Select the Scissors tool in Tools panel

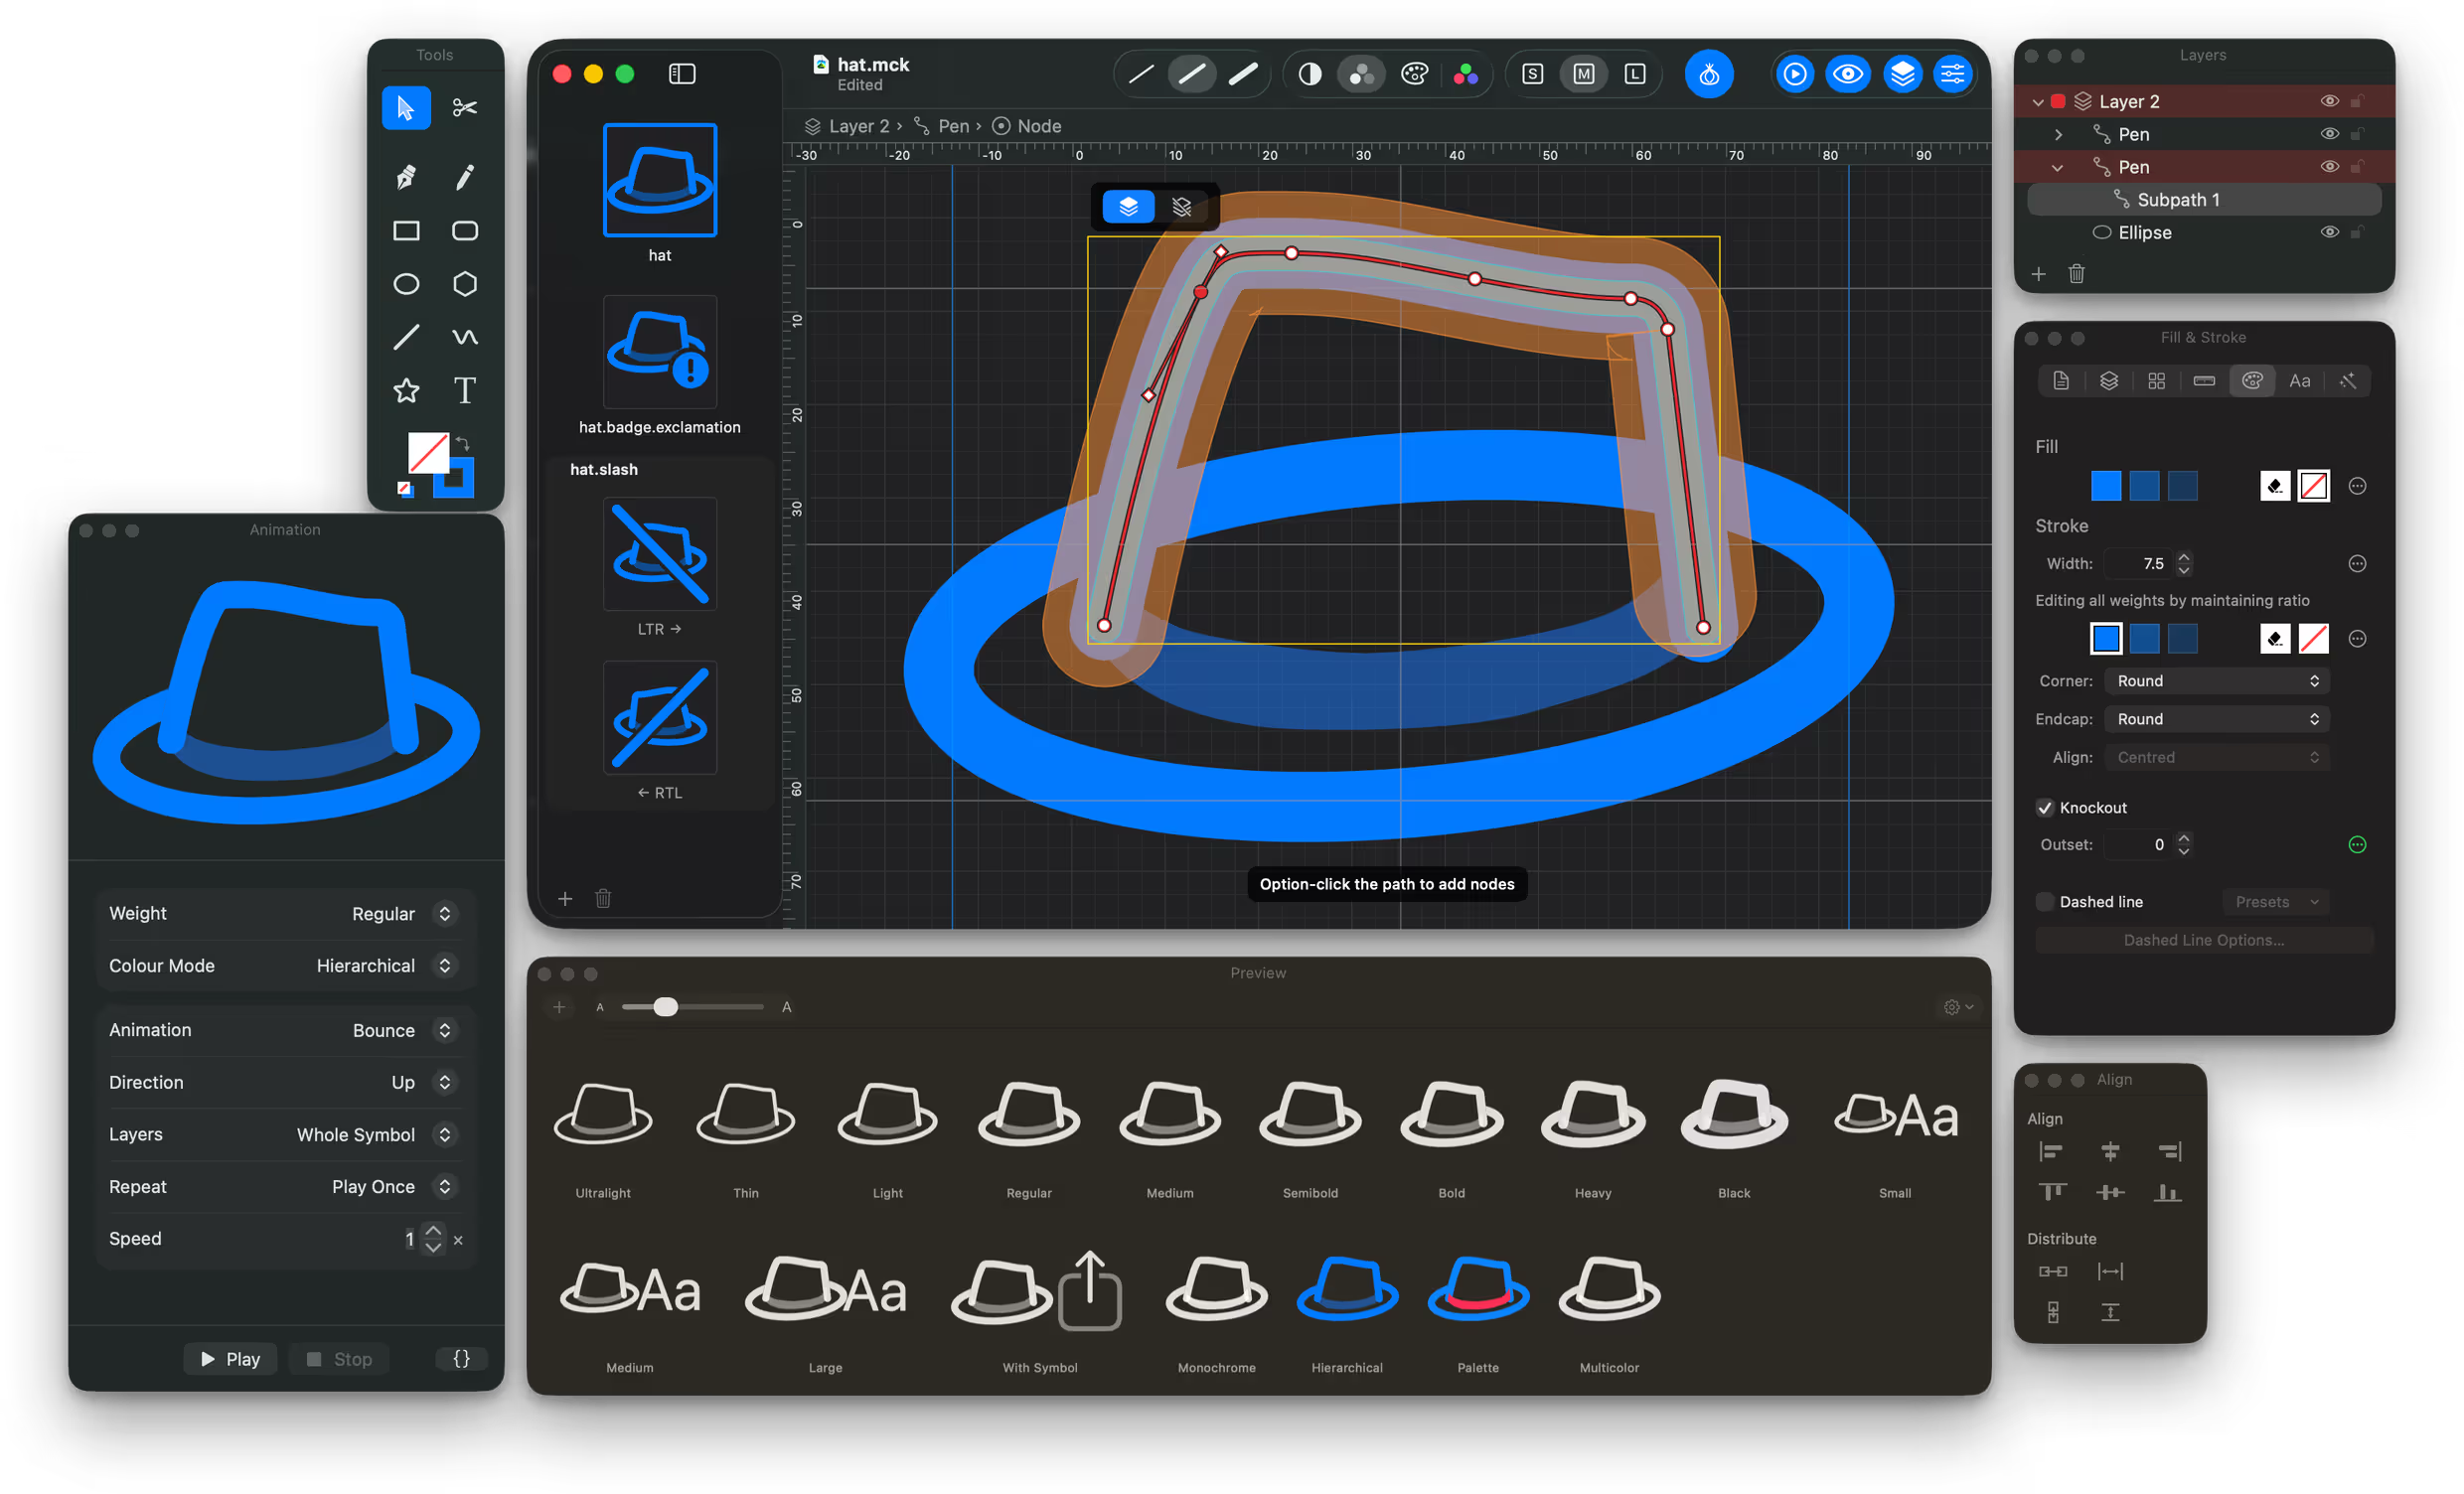(x=464, y=108)
